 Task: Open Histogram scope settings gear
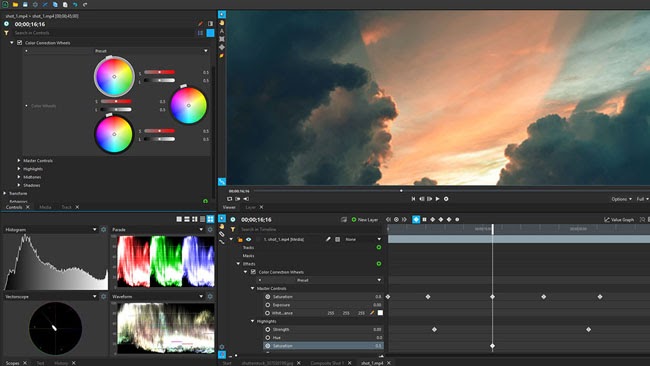coord(104,229)
